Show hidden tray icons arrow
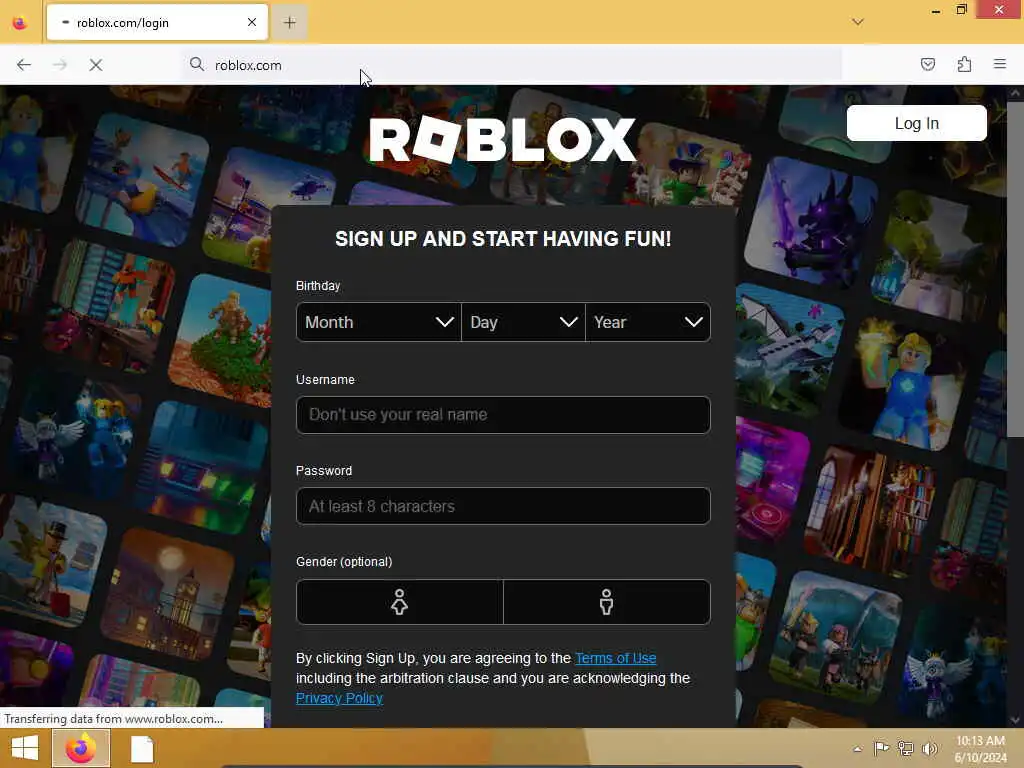The image size is (1024, 768). (x=857, y=749)
